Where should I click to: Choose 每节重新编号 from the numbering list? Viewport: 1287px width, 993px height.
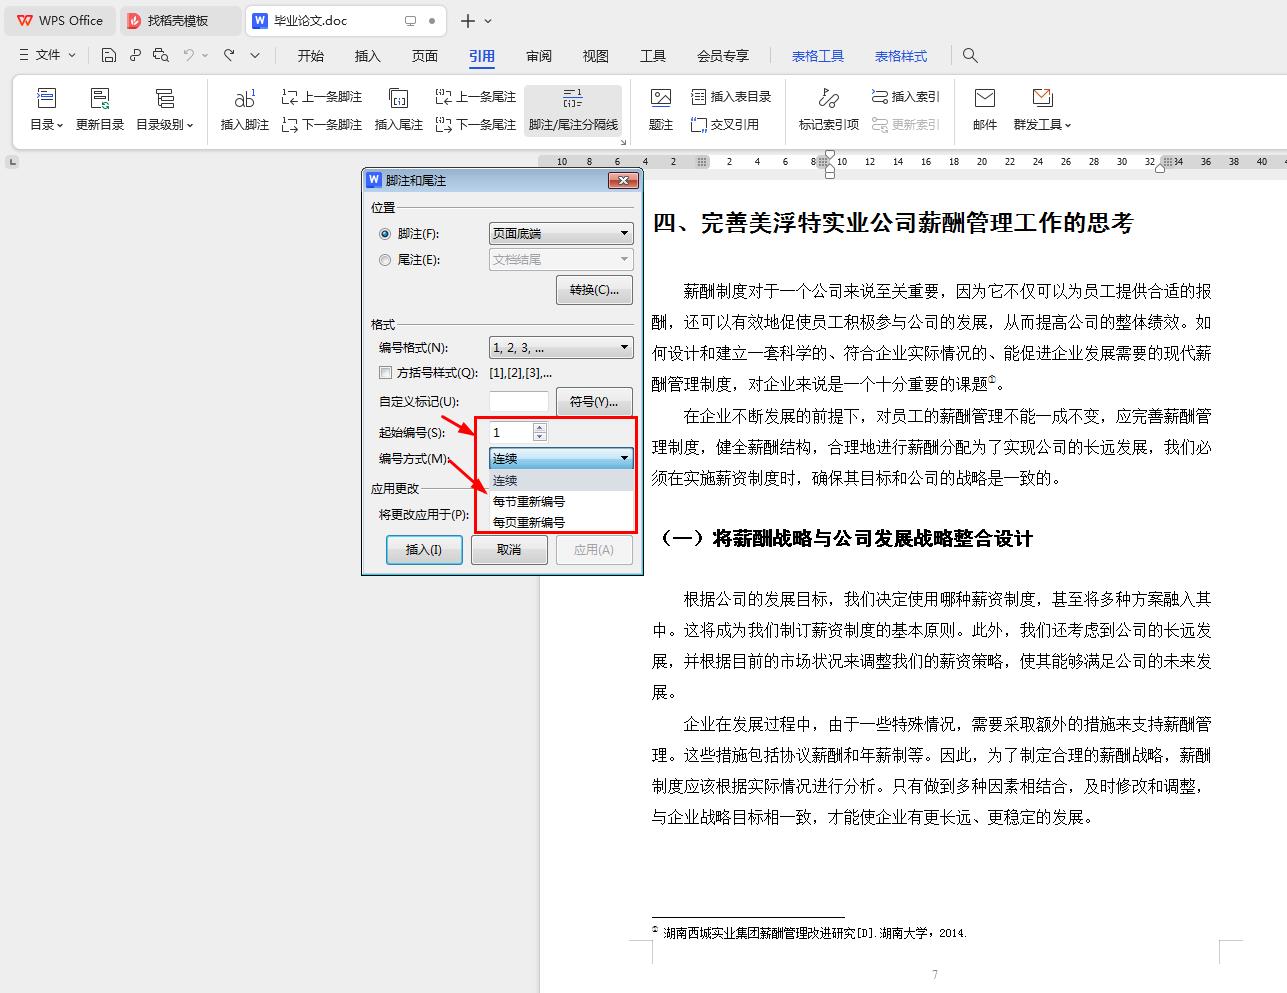[x=529, y=502]
